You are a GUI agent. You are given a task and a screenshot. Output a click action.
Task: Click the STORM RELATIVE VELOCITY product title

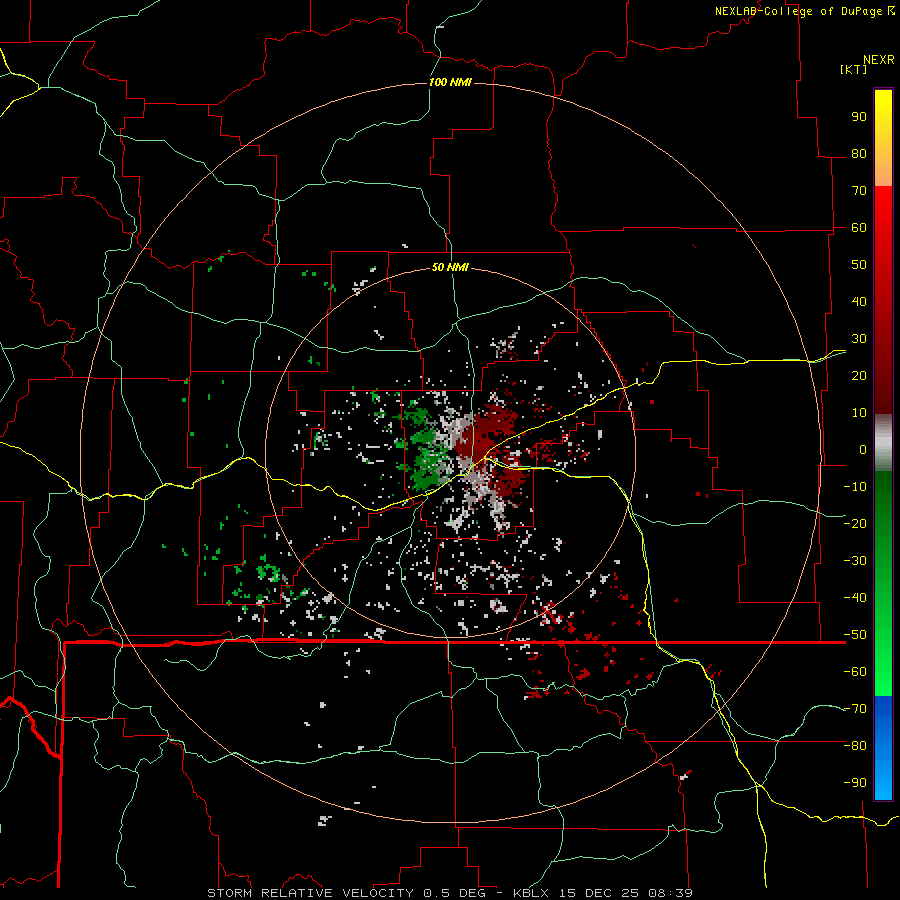coord(310,893)
